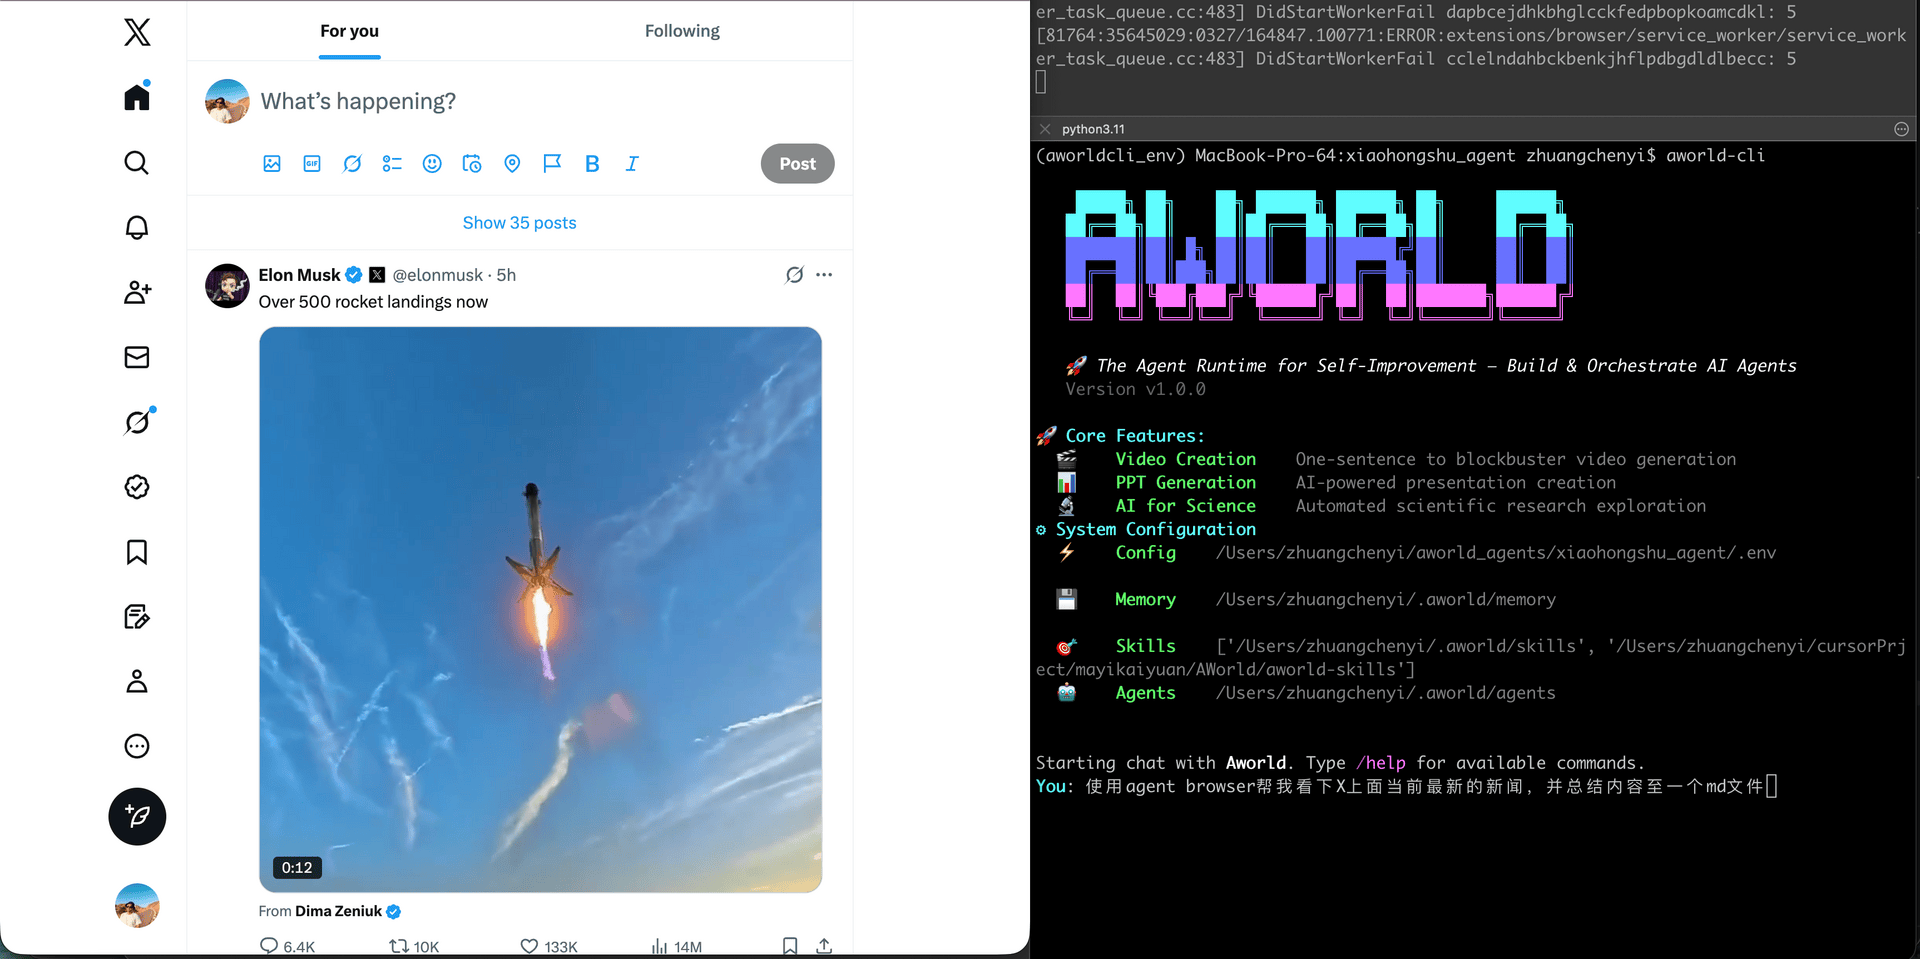The width and height of the screenshot is (1920, 963).
Task: Open more options on Elon Musk's tweet
Action: [x=824, y=274]
